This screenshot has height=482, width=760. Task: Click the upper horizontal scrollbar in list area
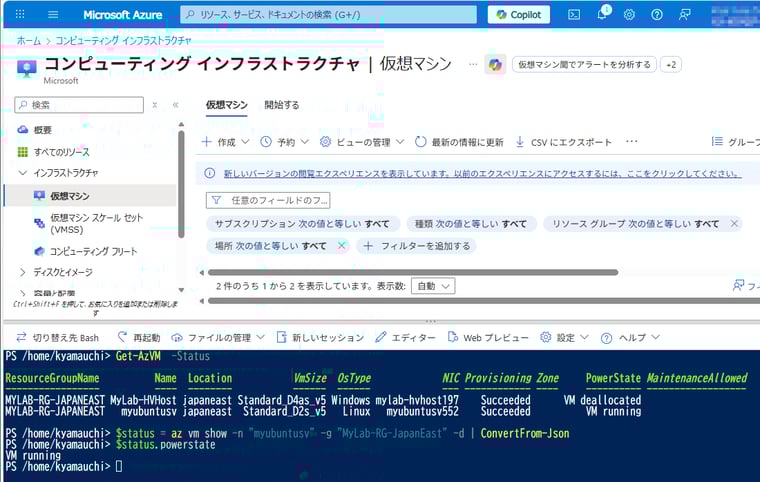click(413, 273)
